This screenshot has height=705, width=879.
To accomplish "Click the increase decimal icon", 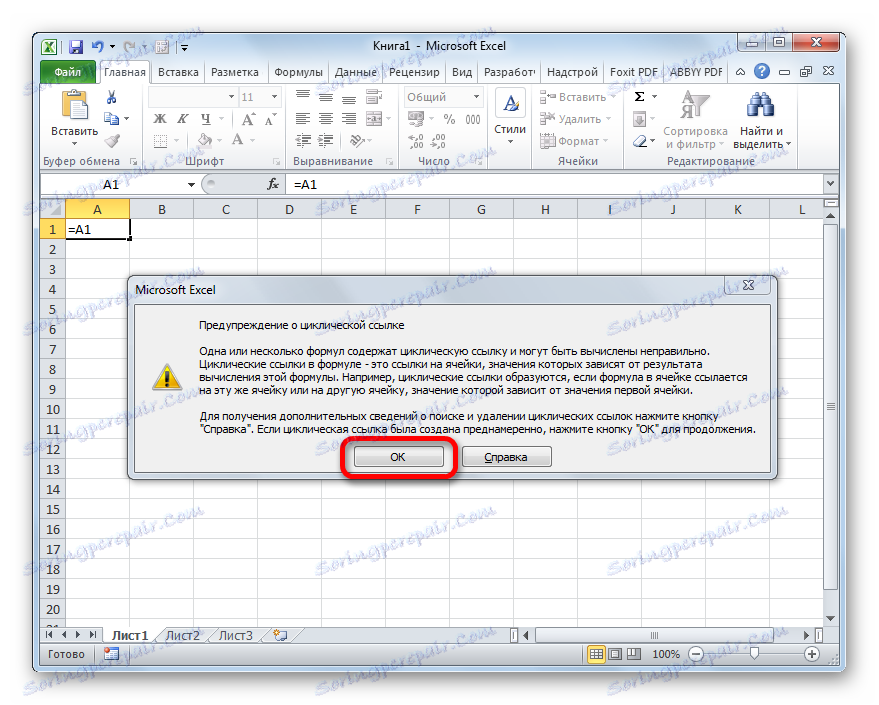I will (x=416, y=141).
